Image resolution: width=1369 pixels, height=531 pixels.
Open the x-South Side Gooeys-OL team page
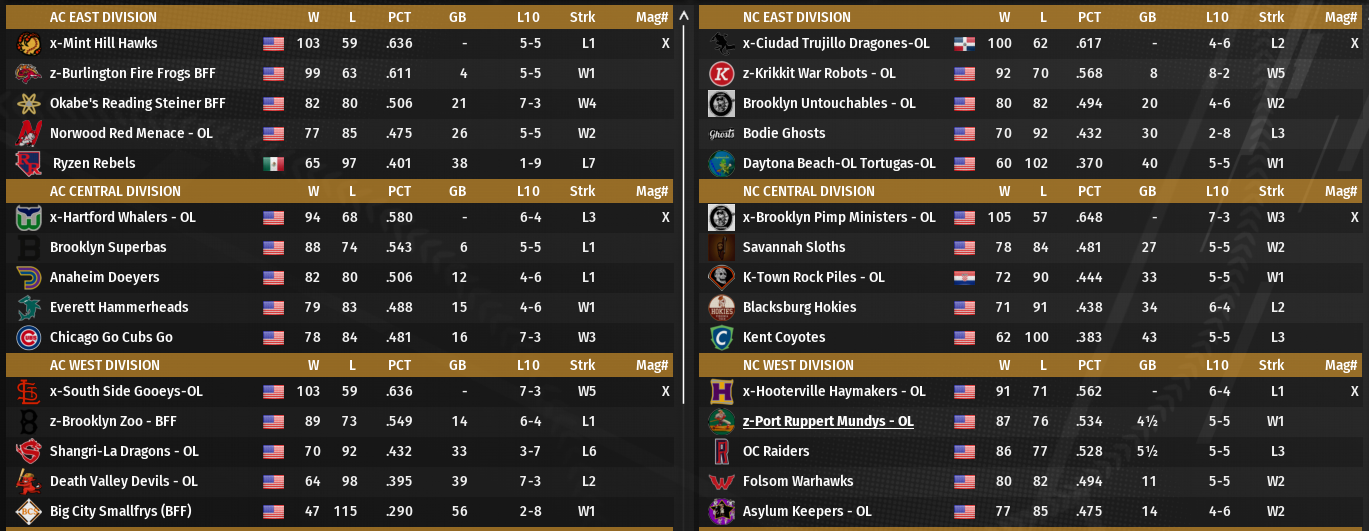pyautogui.click(x=126, y=392)
